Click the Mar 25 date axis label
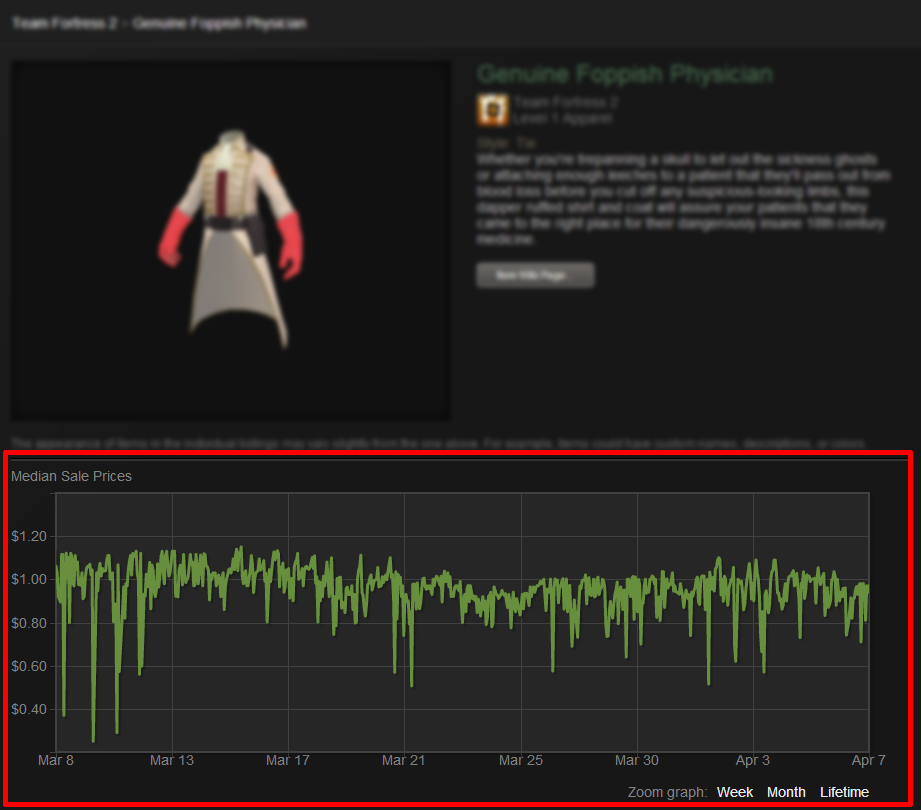921x810 pixels. [521, 760]
